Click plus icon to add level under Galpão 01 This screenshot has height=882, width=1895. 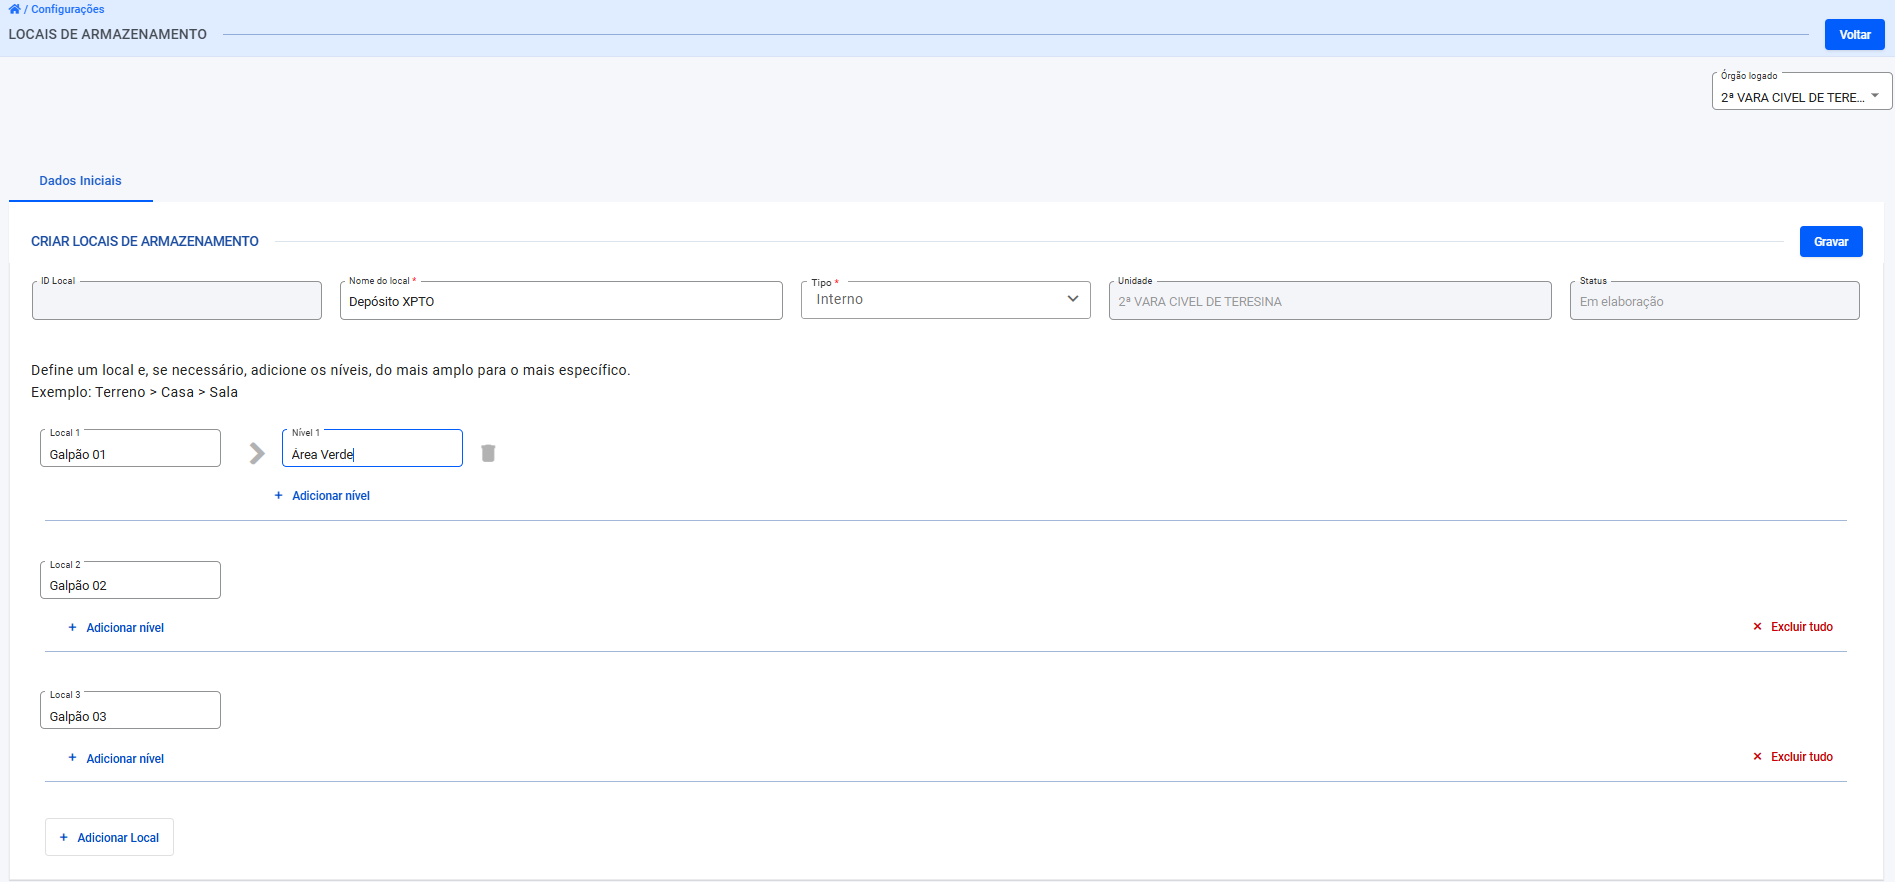tap(279, 496)
